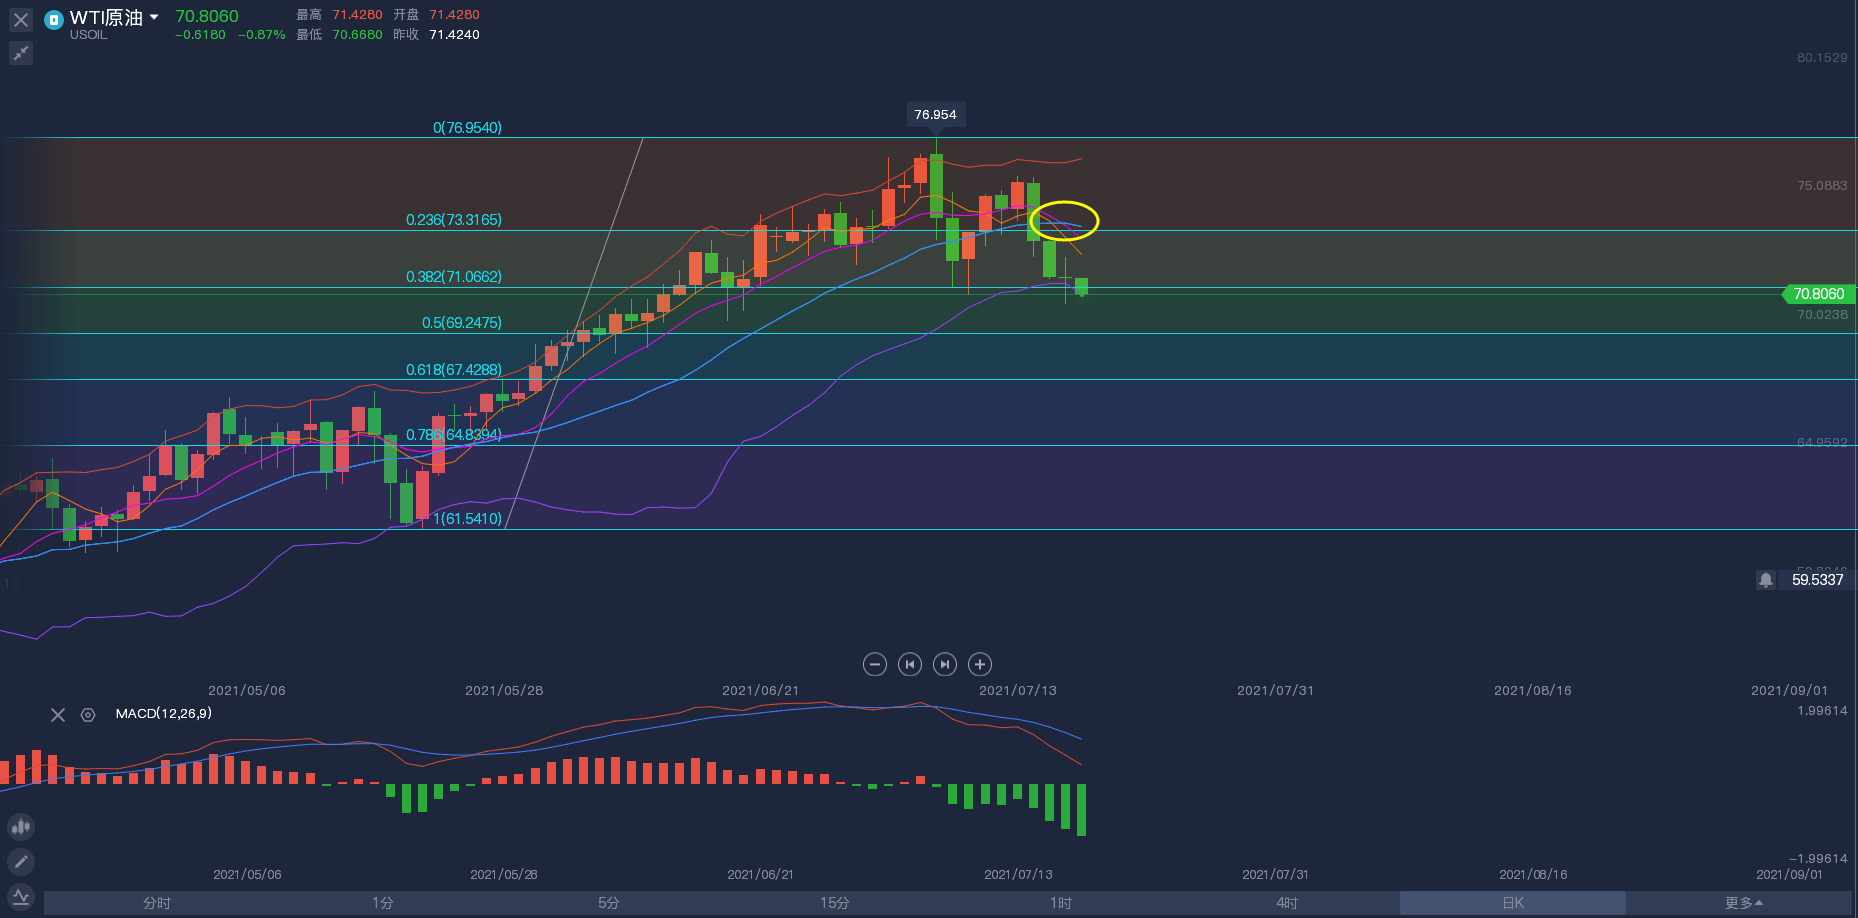Expand the 更多 more timeframes menu
The width and height of the screenshot is (1858, 918).
(x=1744, y=903)
